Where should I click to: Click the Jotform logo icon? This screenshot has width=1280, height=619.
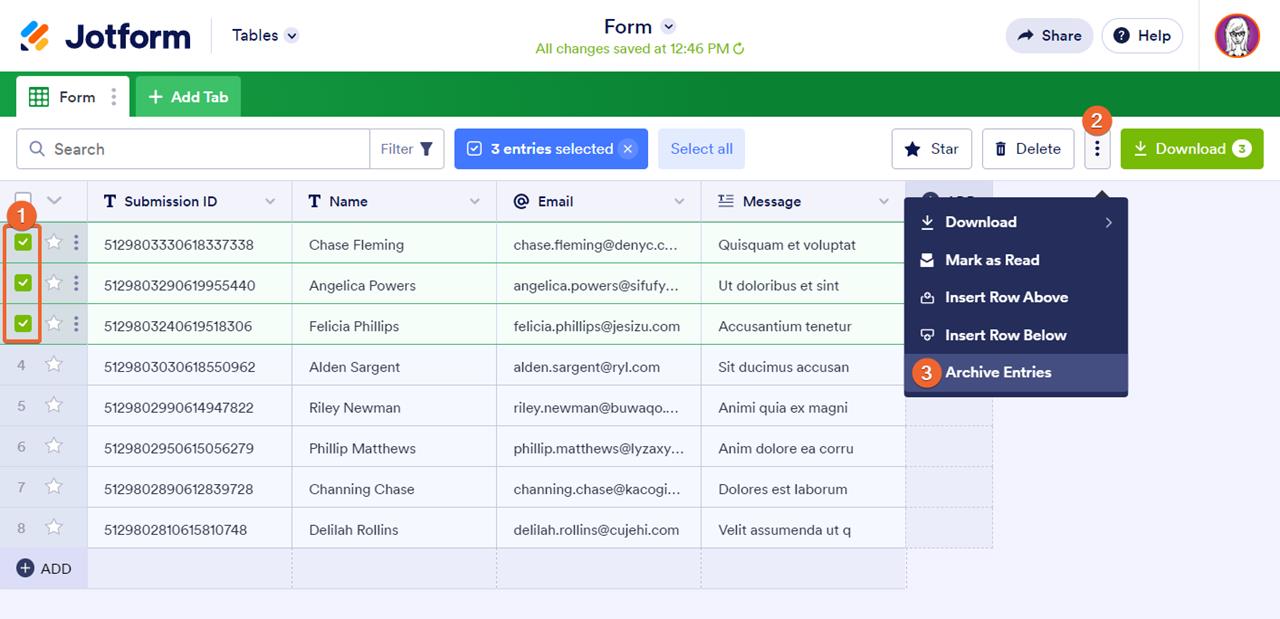[x=35, y=37]
